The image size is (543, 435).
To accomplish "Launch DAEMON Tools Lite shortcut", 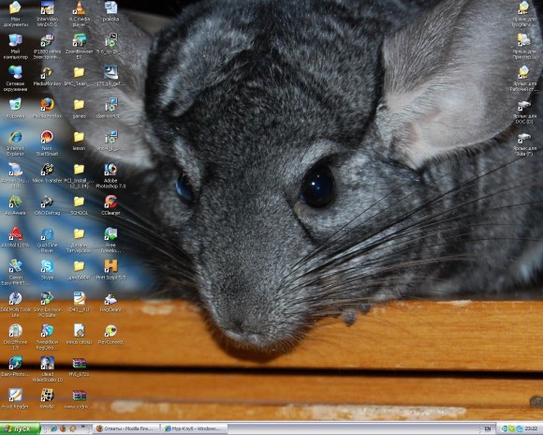I will pos(15,304).
